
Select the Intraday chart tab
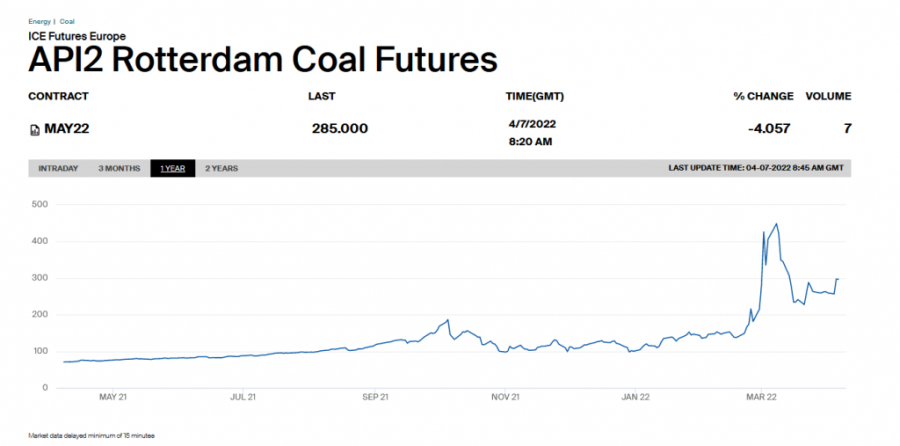coord(58,168)
